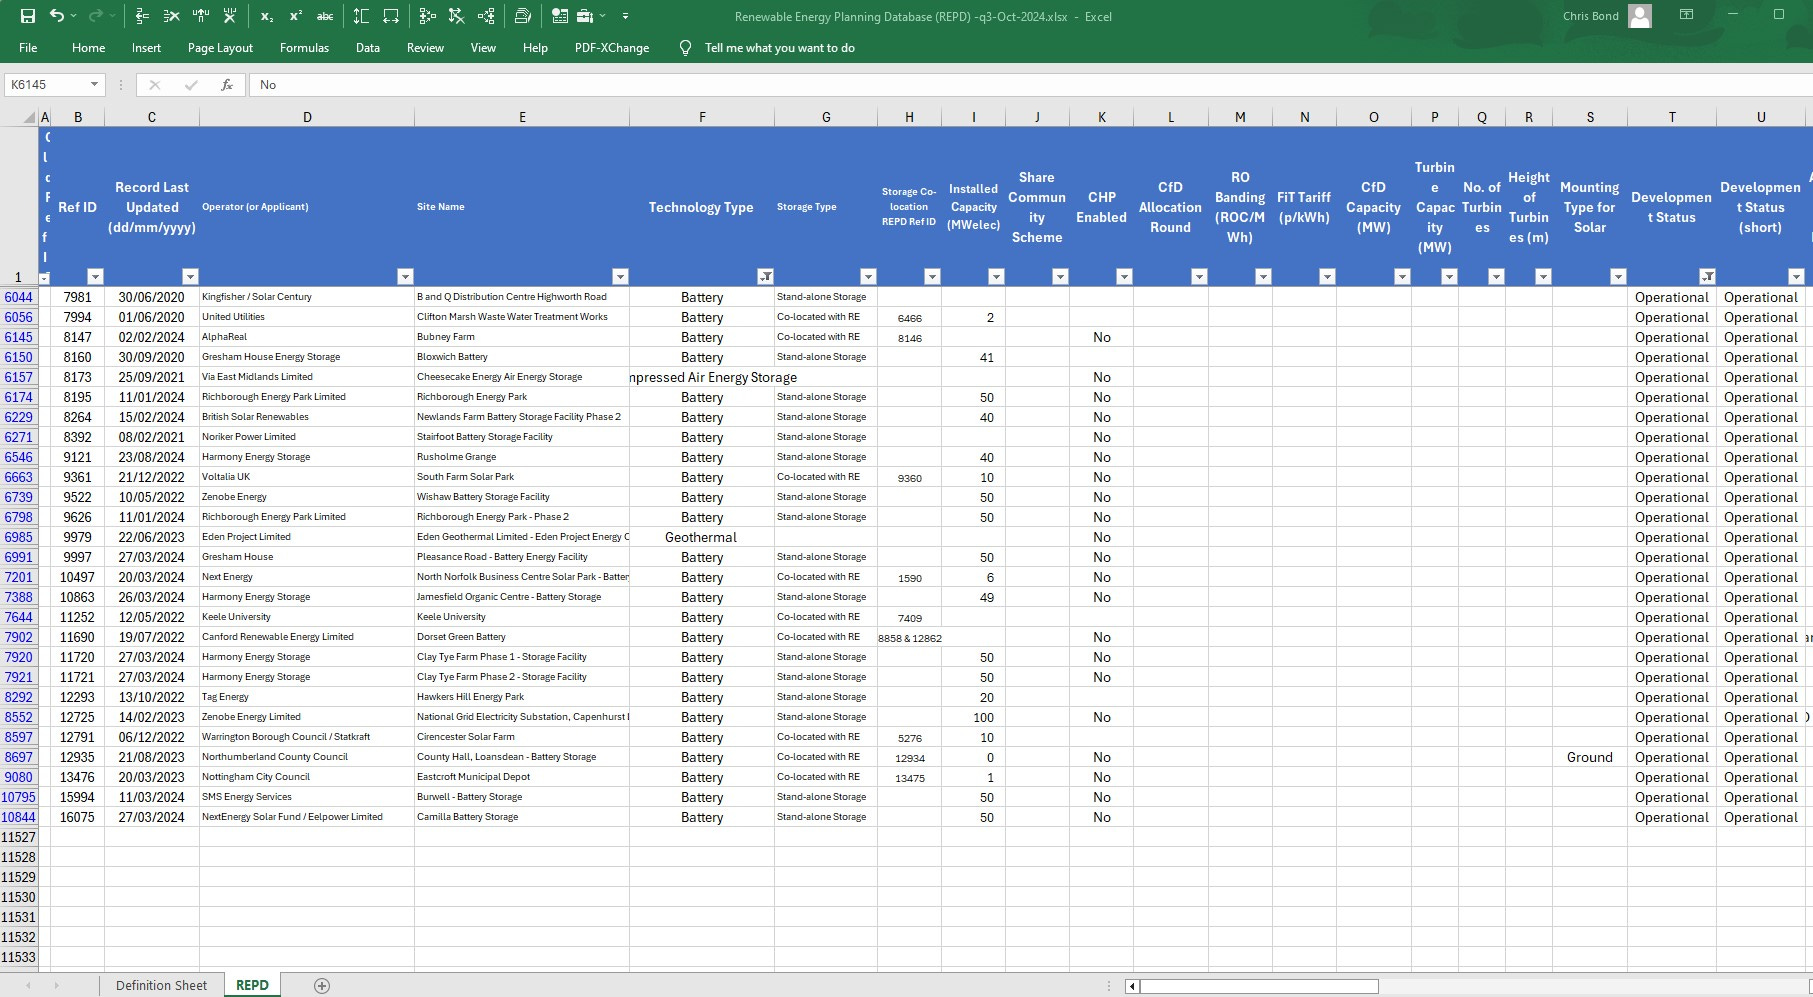Select column D header
The image size is (1813, 997).
click(x=307, y=117)
